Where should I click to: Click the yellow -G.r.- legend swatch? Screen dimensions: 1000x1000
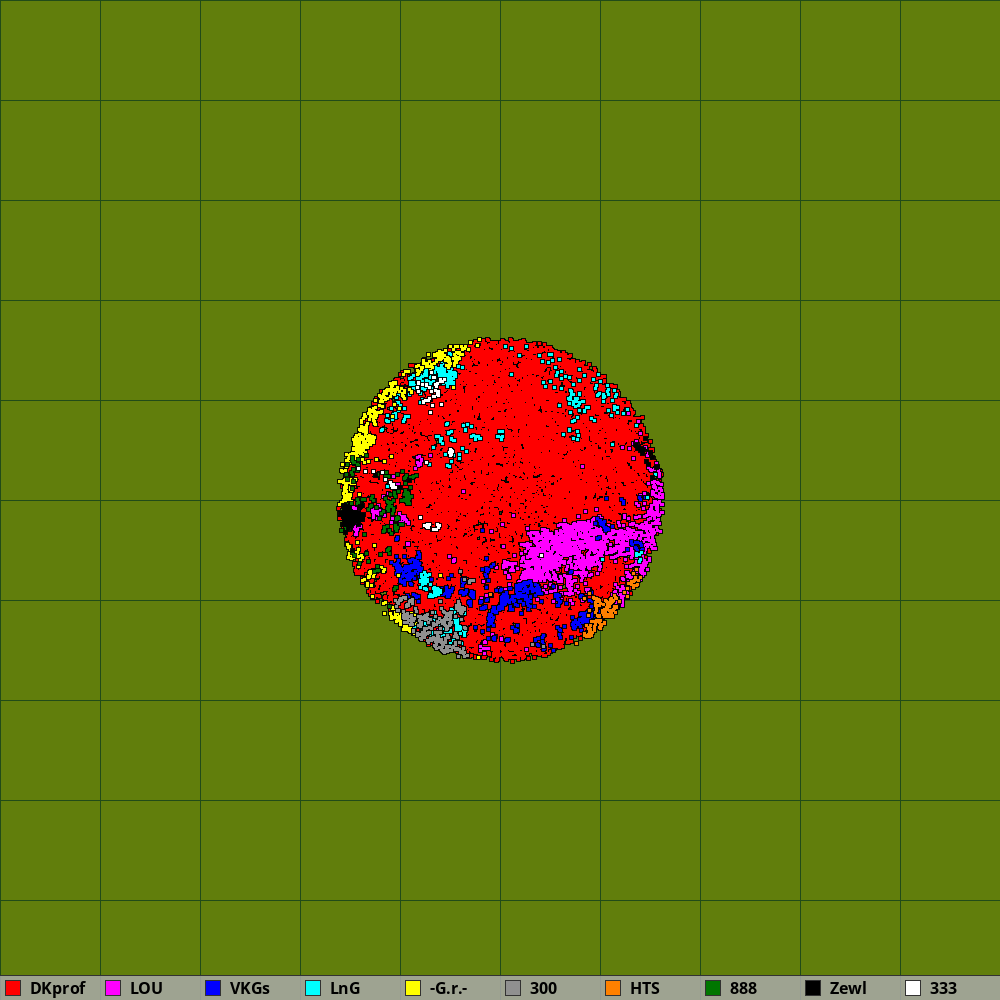coord(413,988)
